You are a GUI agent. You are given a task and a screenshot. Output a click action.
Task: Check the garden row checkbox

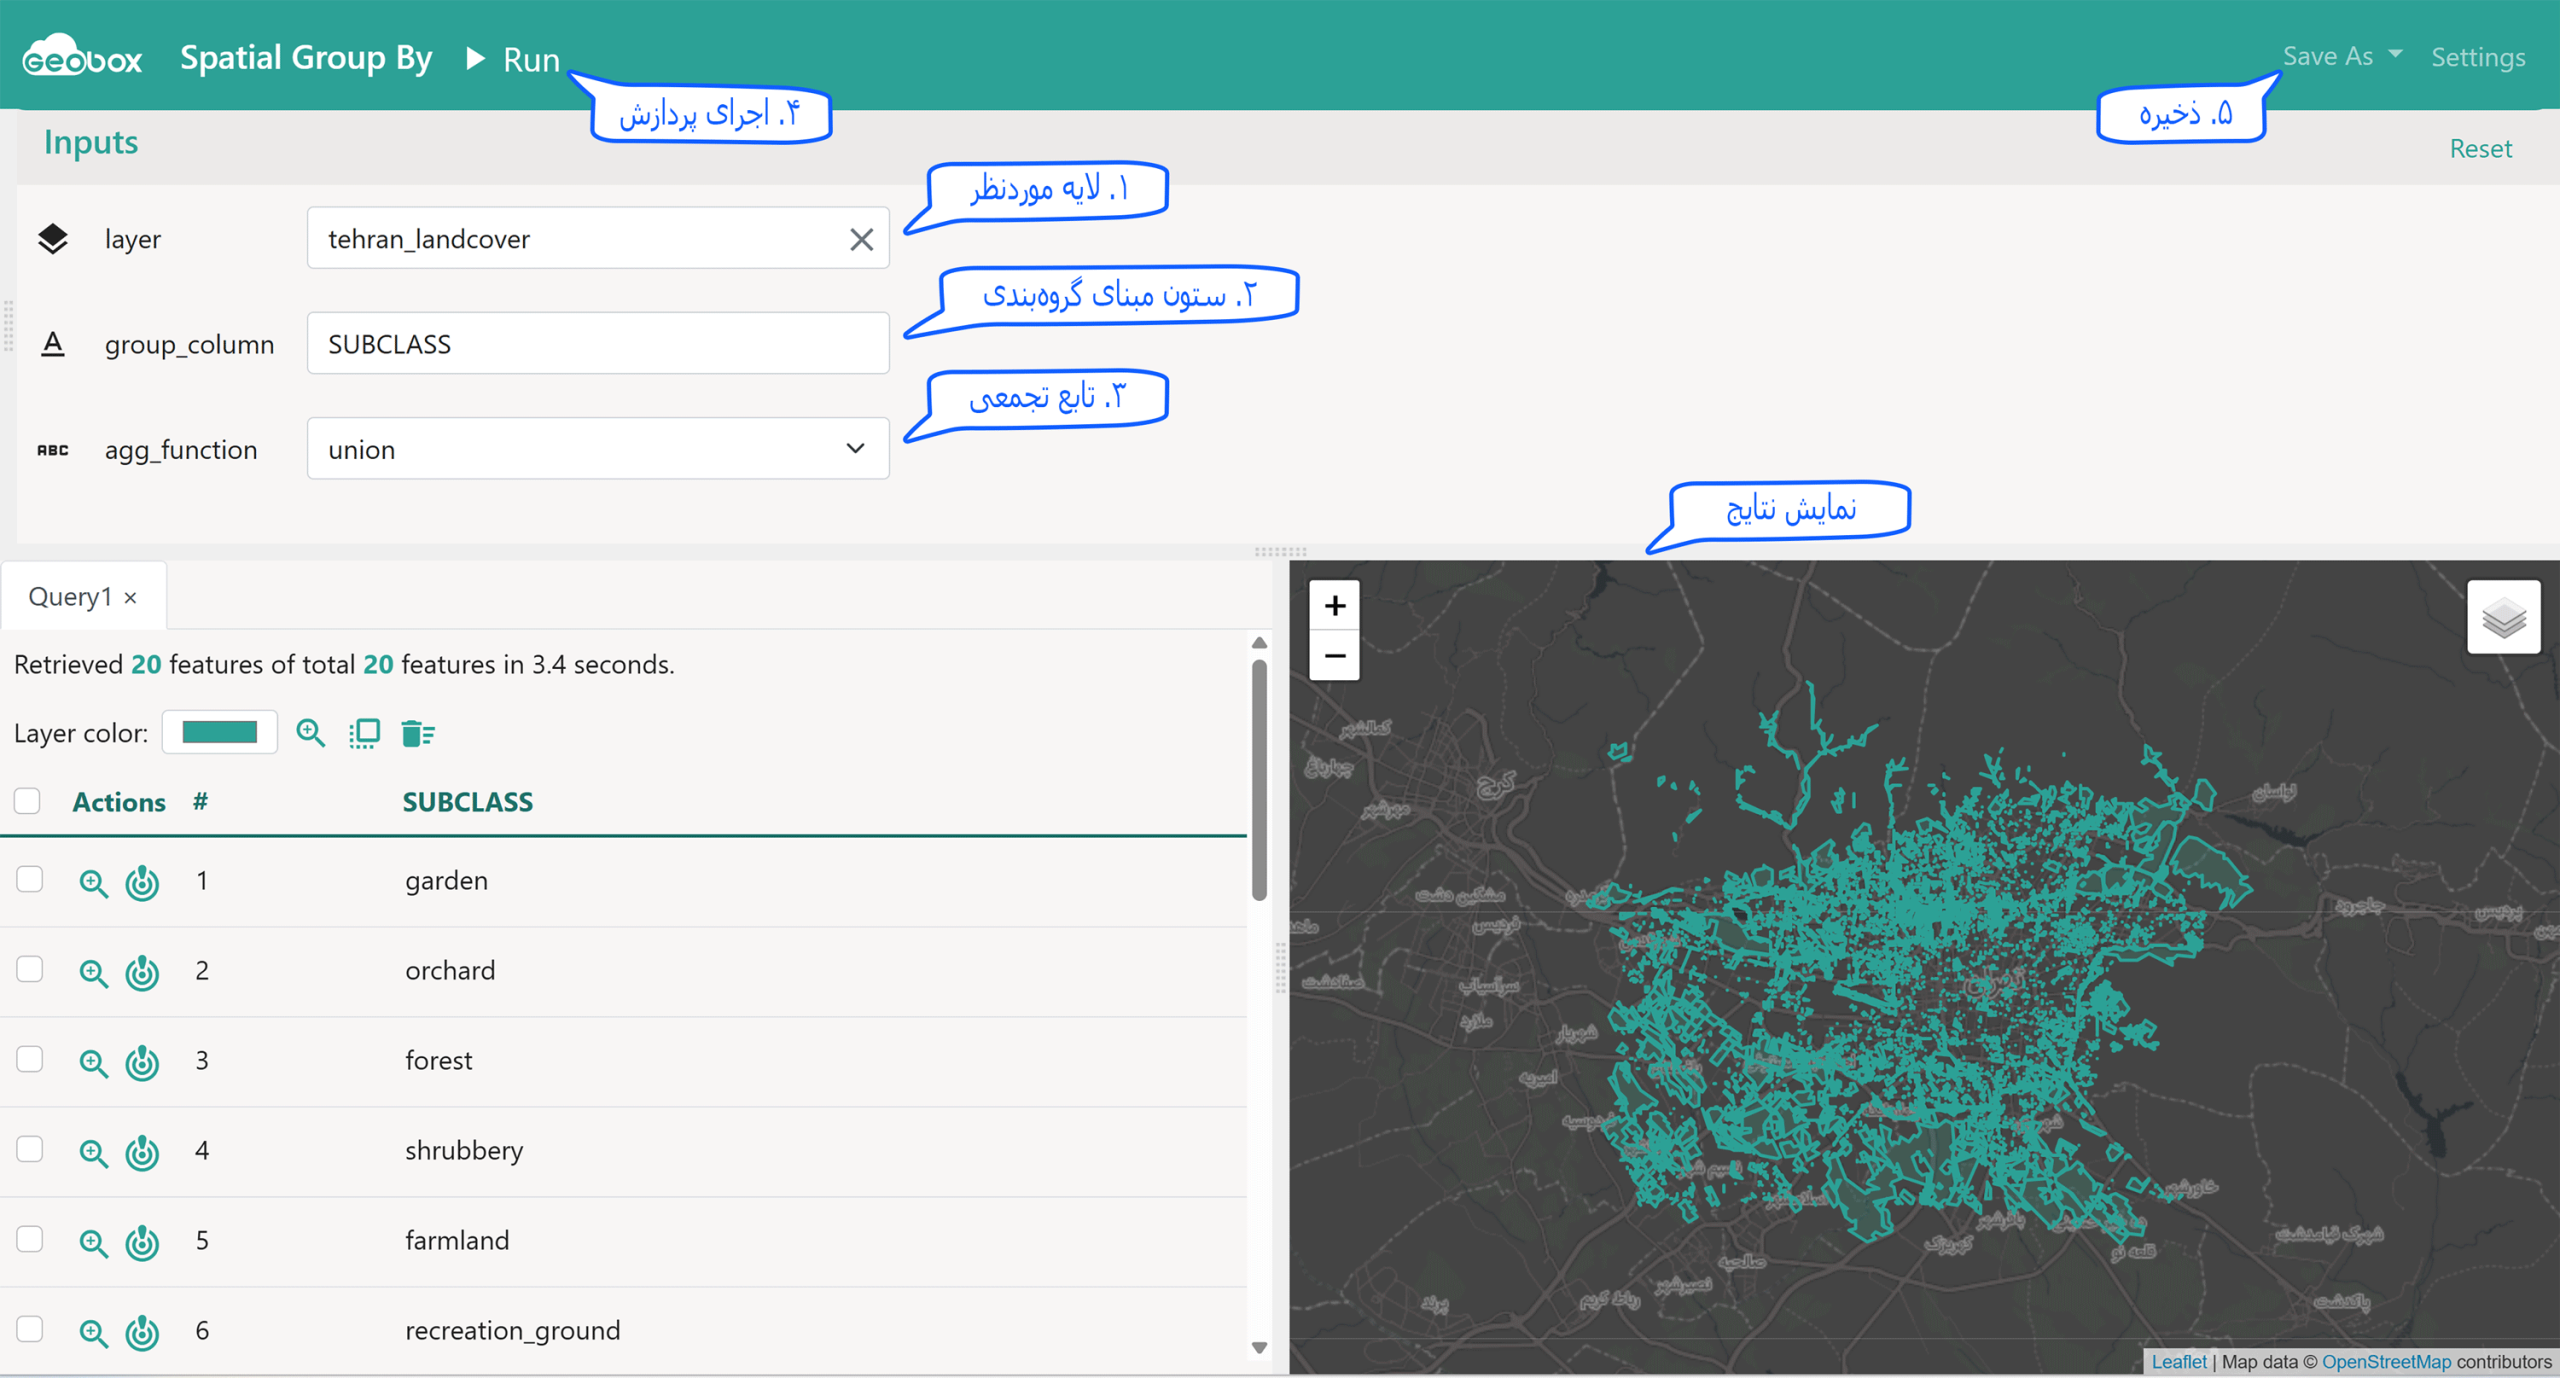click(30, 879)
